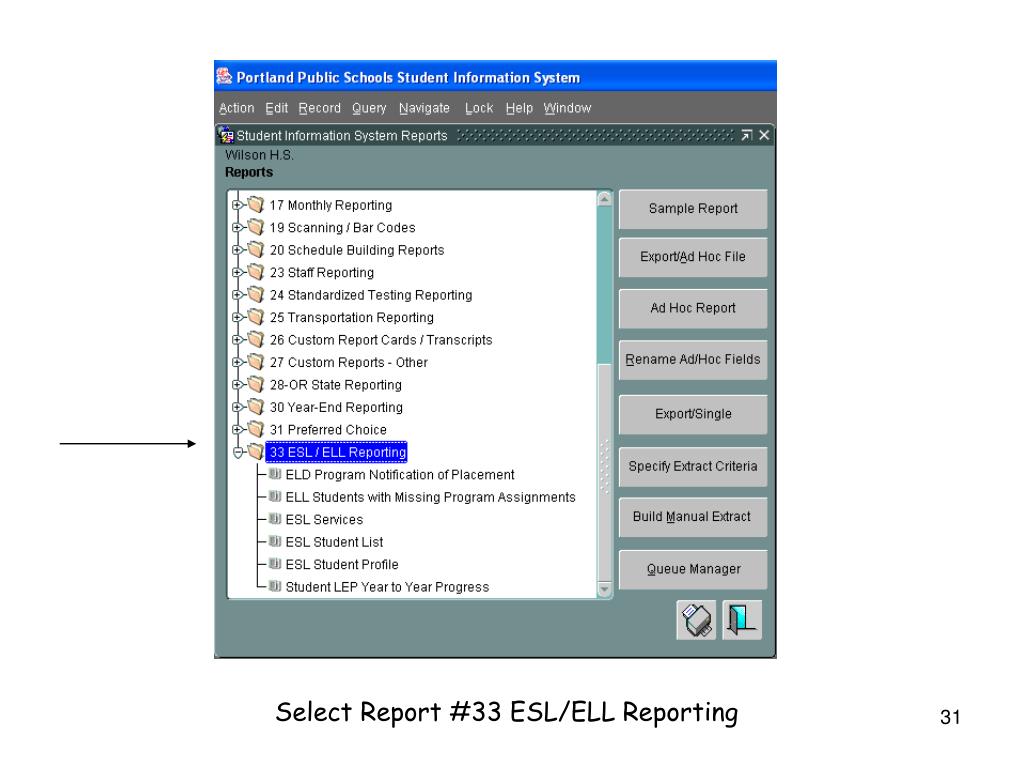This screenshot has width=1024, height=768.
Task: Click the Ad Hoc Report button
Action: (693, 308)
